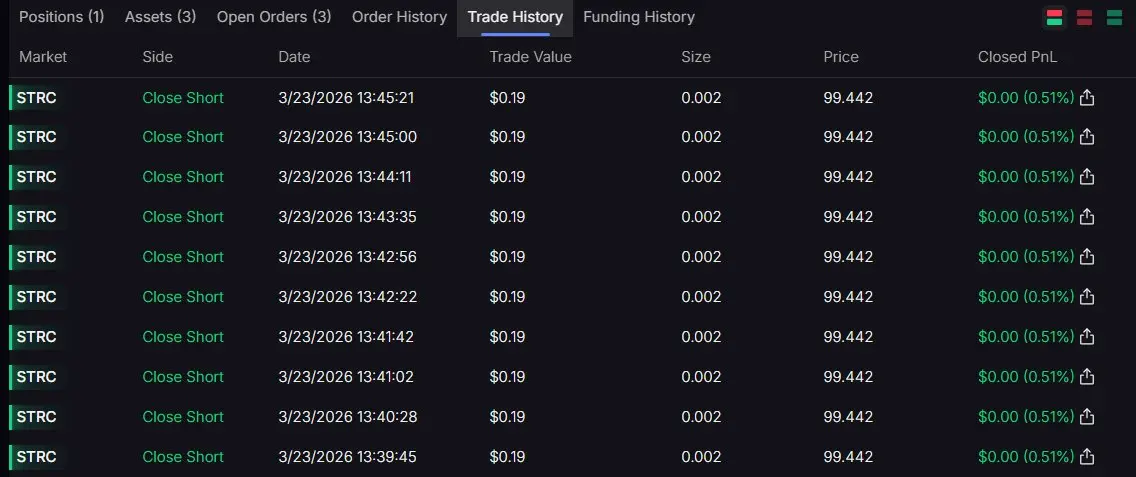Share the 13:40:28 trade PnL
The image size is (1136, 477).
1087,417
